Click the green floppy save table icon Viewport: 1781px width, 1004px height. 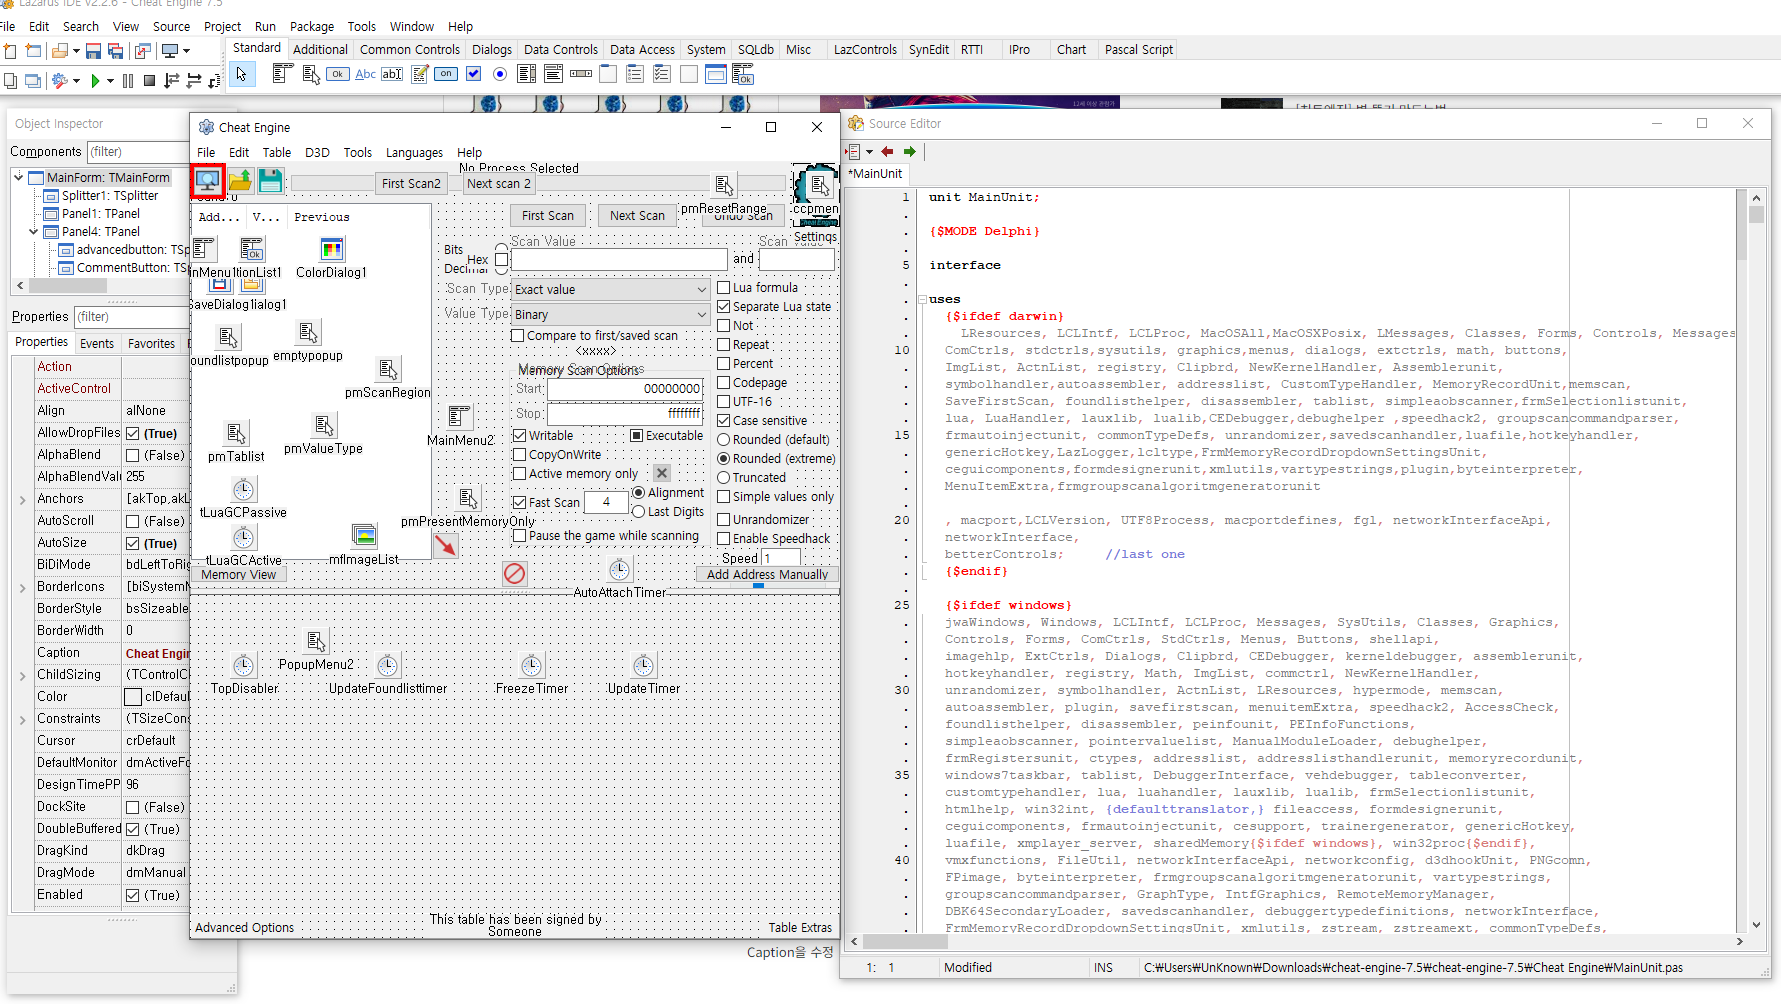[x=270, y=181]
